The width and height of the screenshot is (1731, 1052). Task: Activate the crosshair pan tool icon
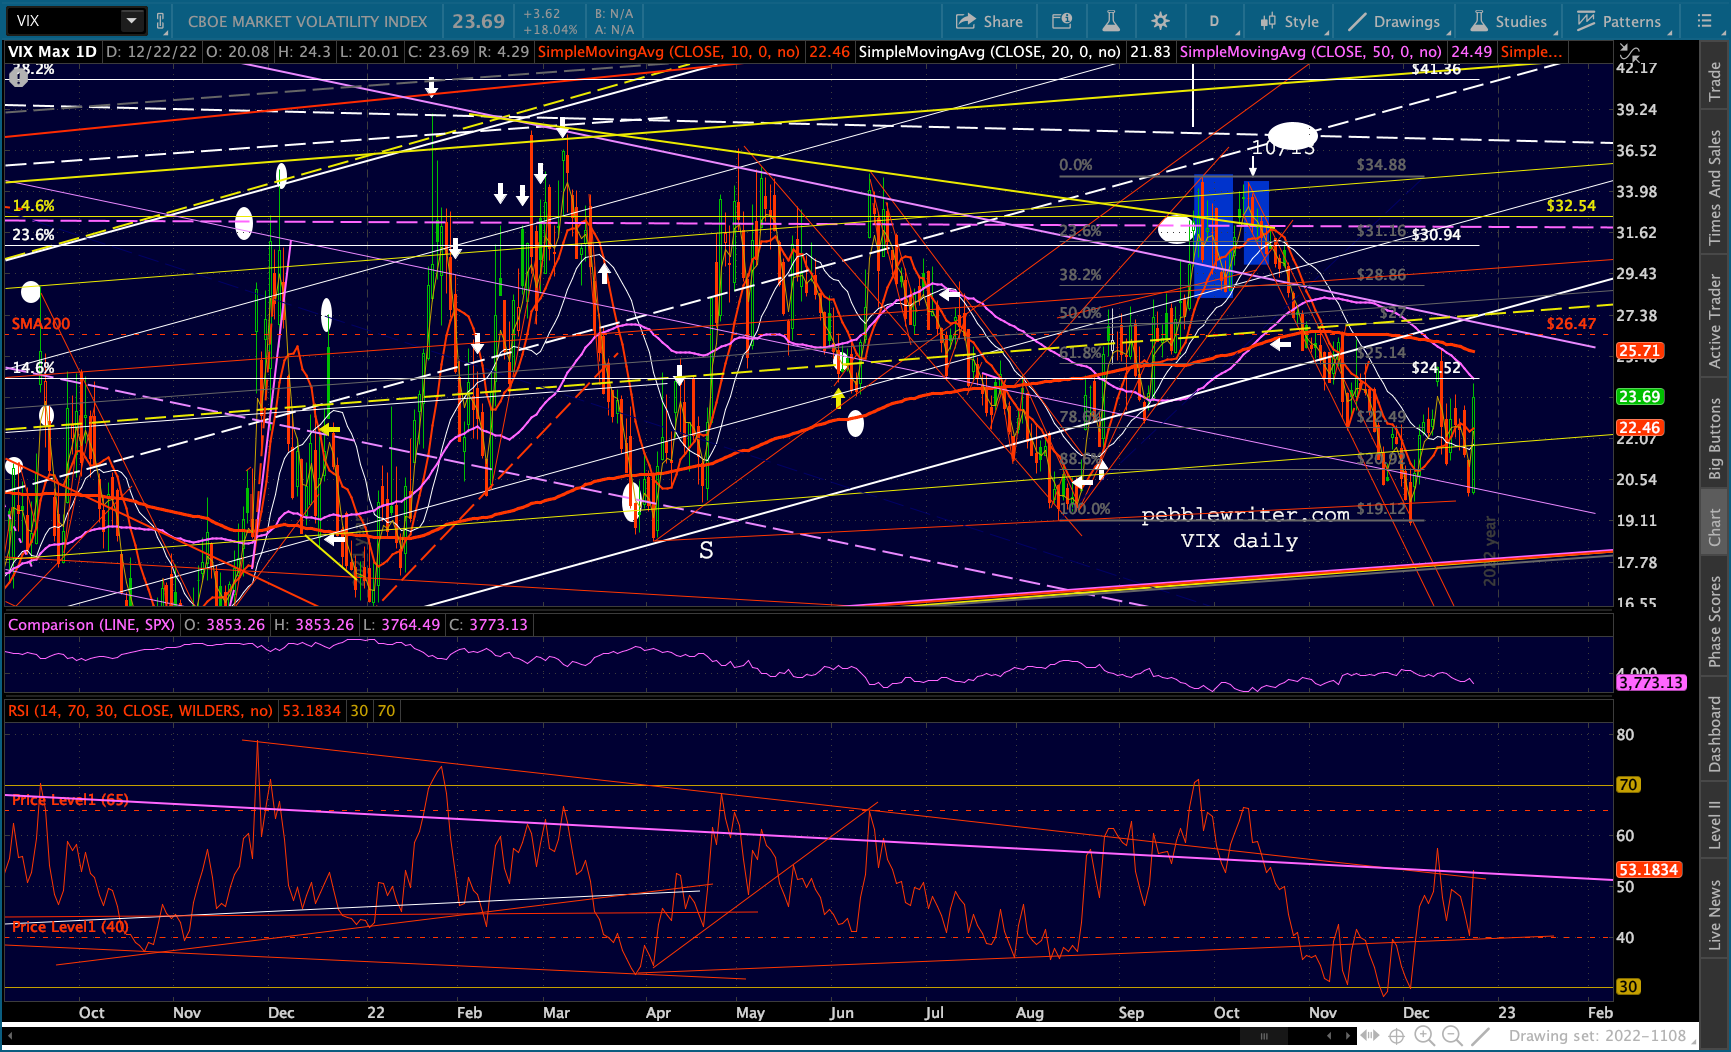pyautogui.click(x=1397, y=1036)
